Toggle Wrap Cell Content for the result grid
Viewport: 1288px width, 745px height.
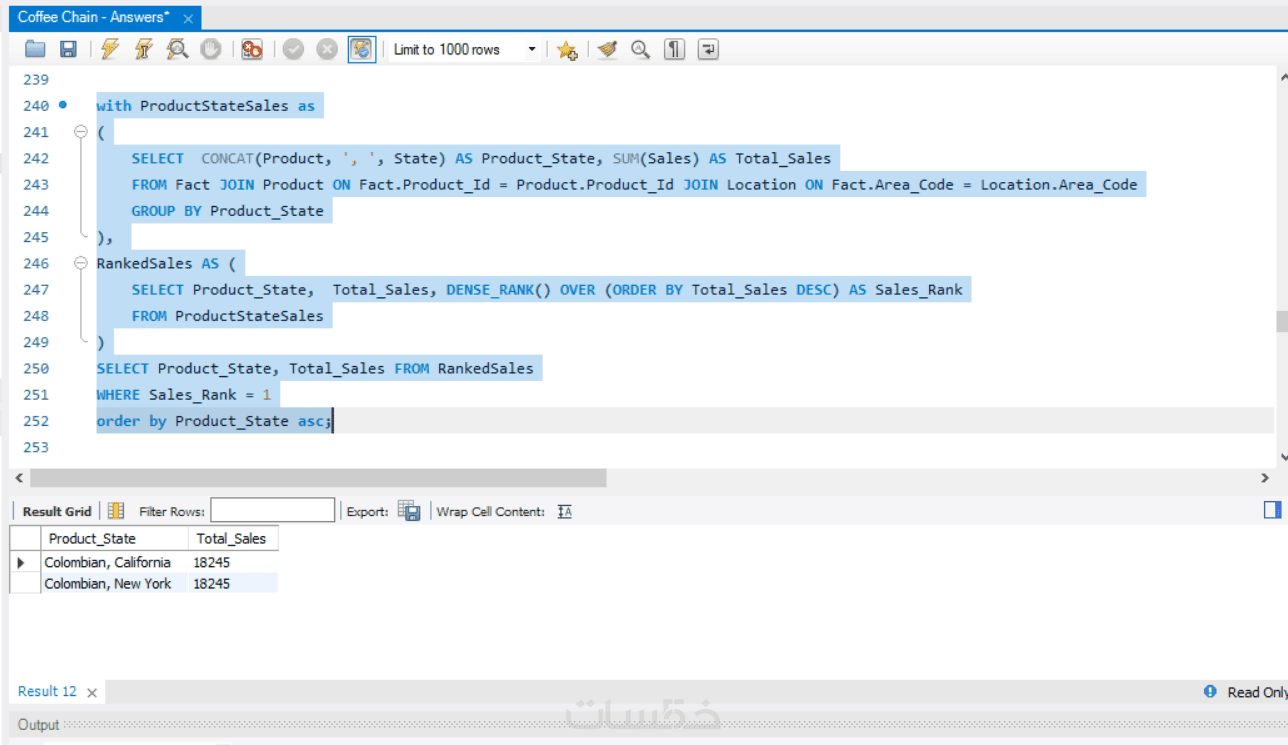565,511
